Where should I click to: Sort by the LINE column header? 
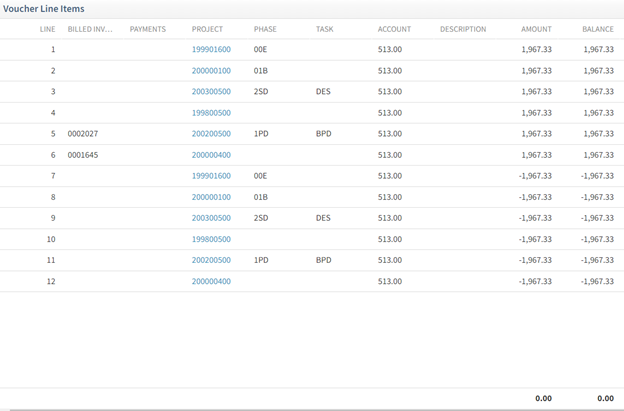(47, 29)
